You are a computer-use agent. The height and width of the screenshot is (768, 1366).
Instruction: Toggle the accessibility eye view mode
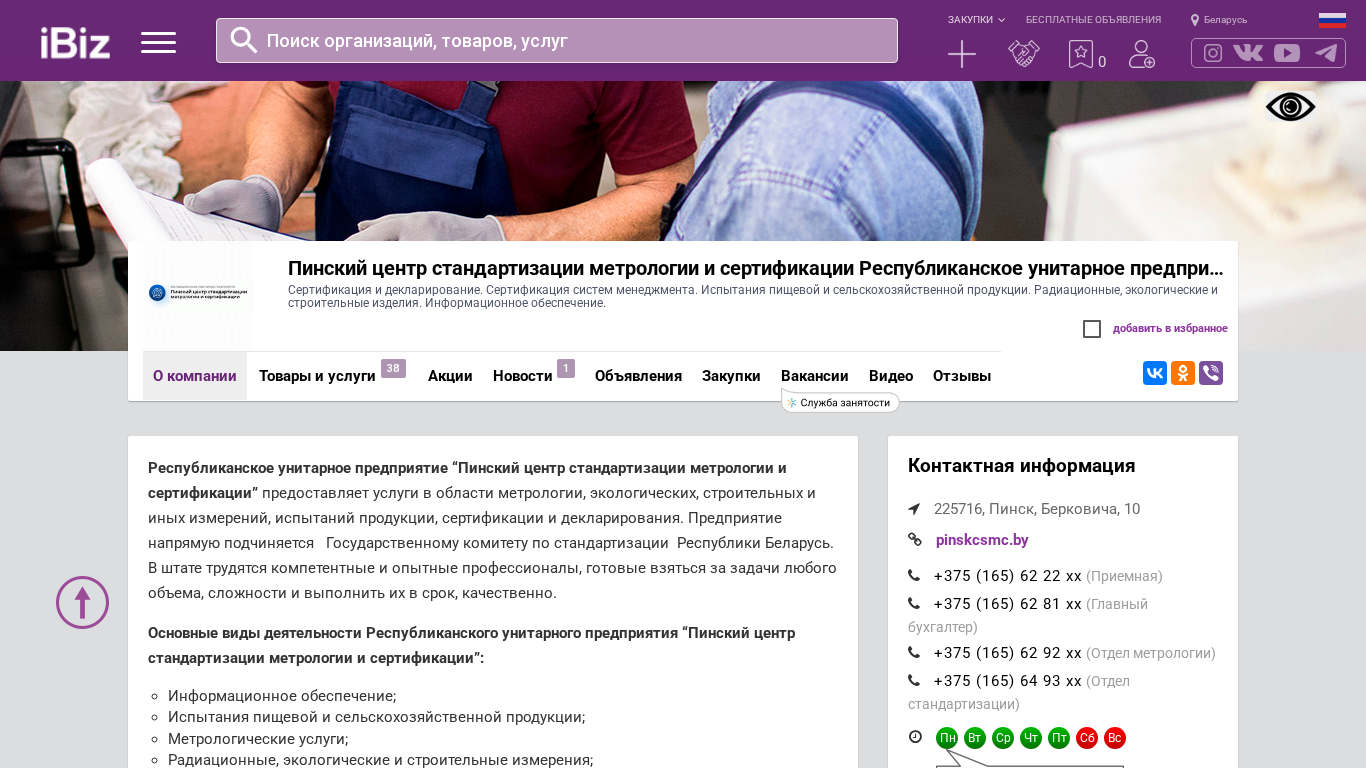click(1290, 107)
